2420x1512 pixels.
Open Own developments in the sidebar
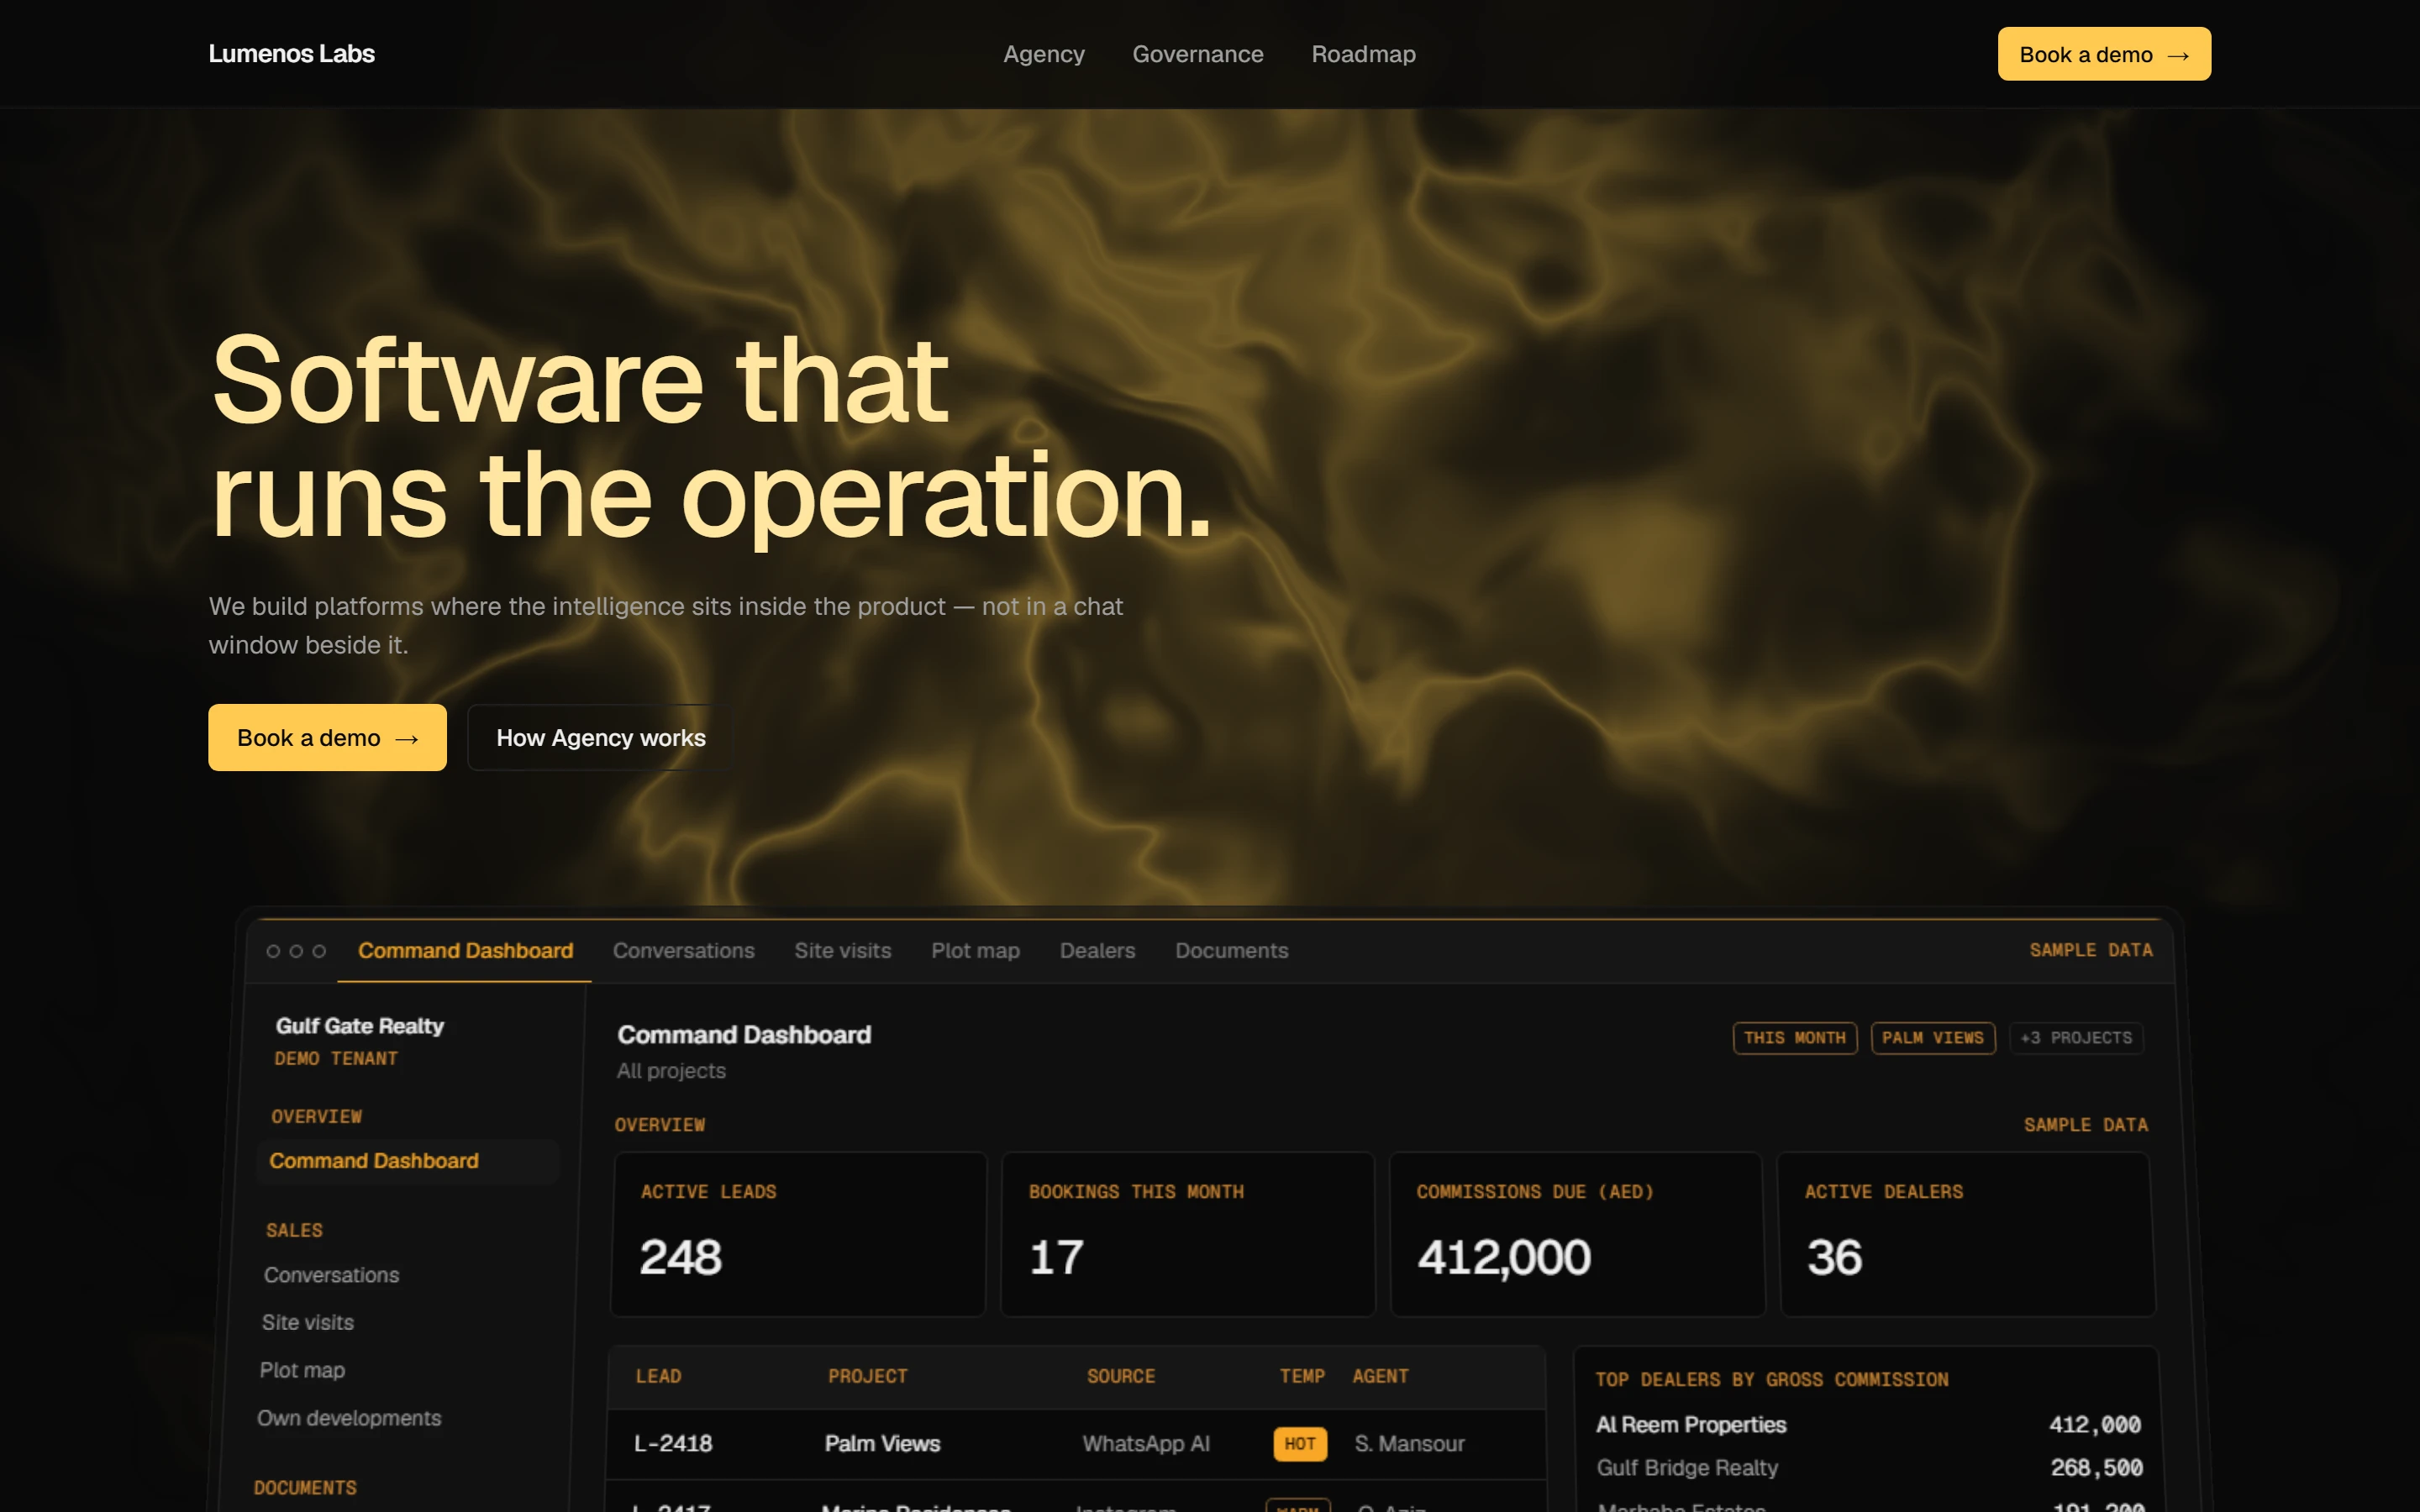(x=349, y=1418)
